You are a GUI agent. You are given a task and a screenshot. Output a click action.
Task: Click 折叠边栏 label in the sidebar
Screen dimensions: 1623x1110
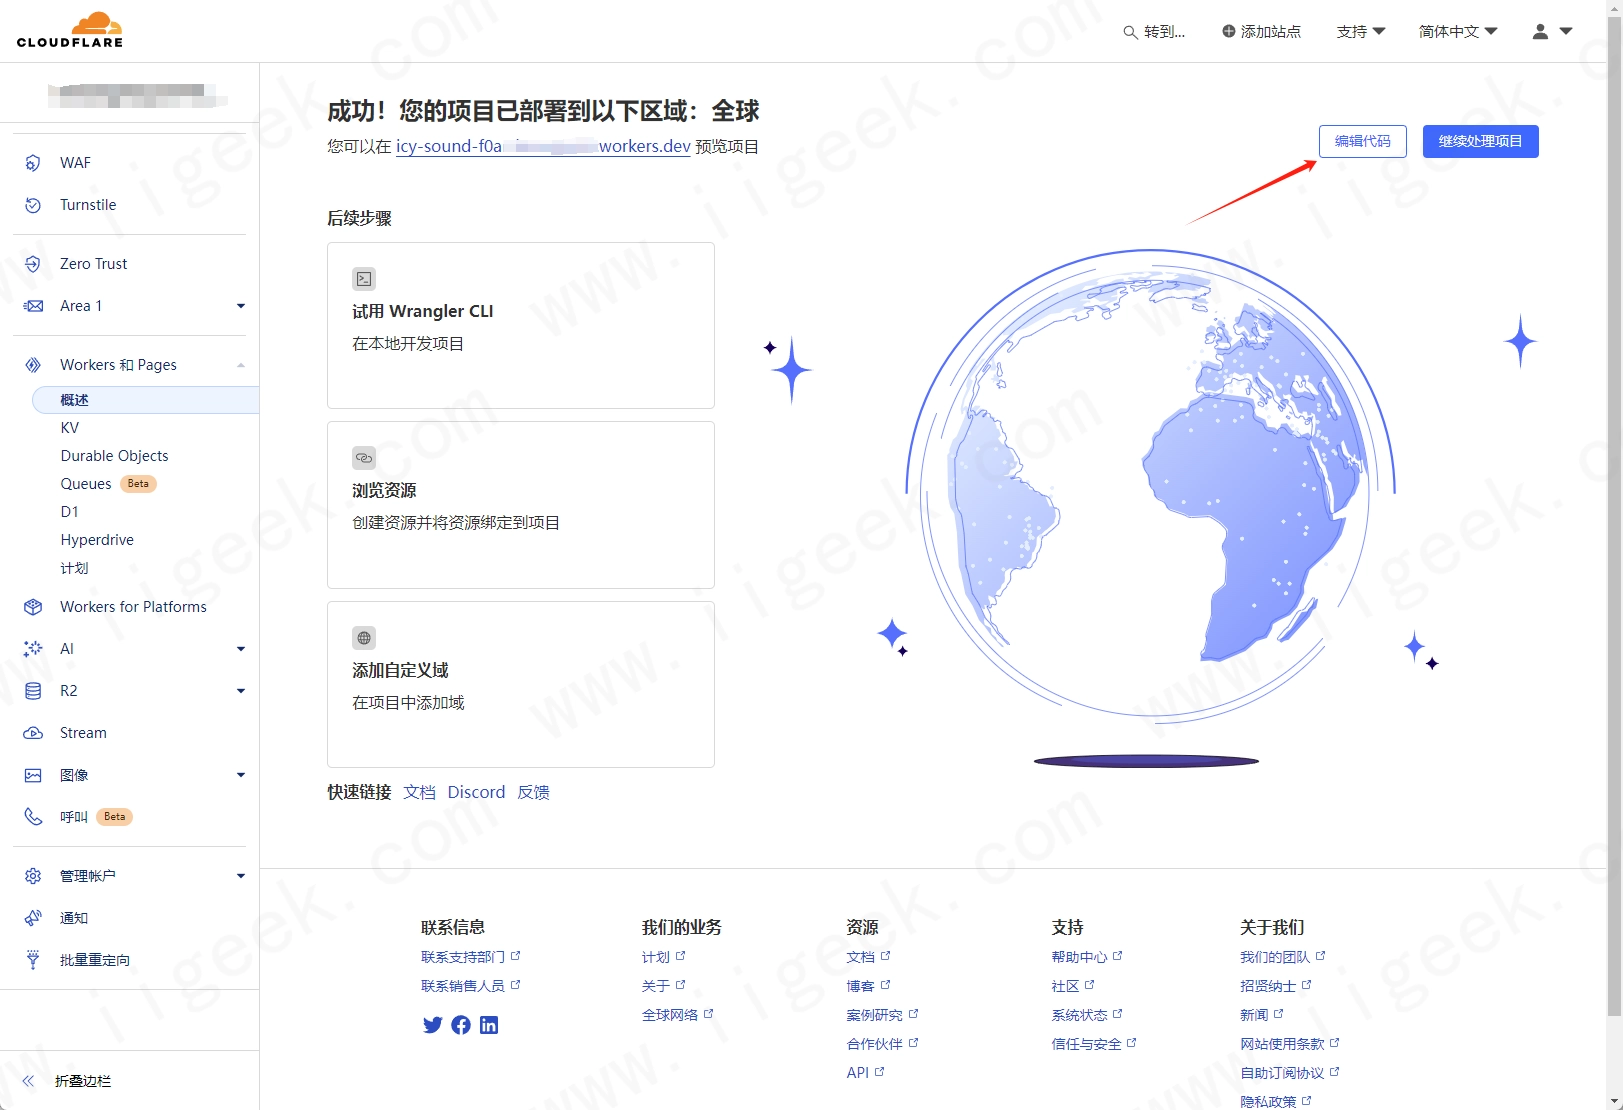(83, 1081)
